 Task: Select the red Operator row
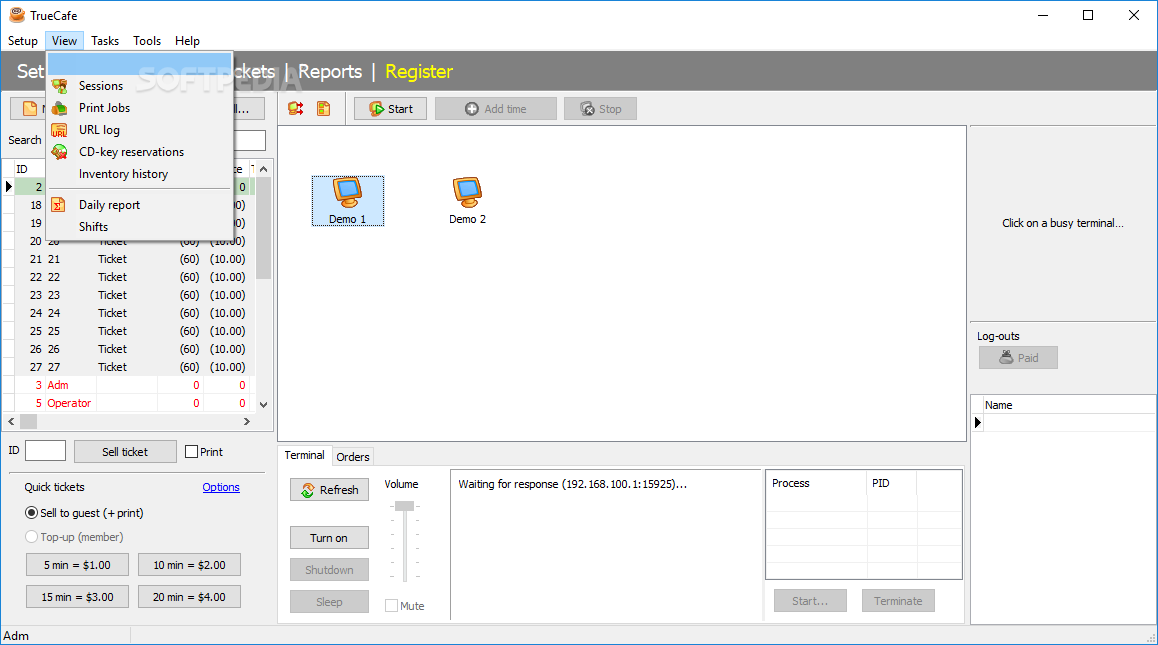pyautogui.click(x=127, y=403)
